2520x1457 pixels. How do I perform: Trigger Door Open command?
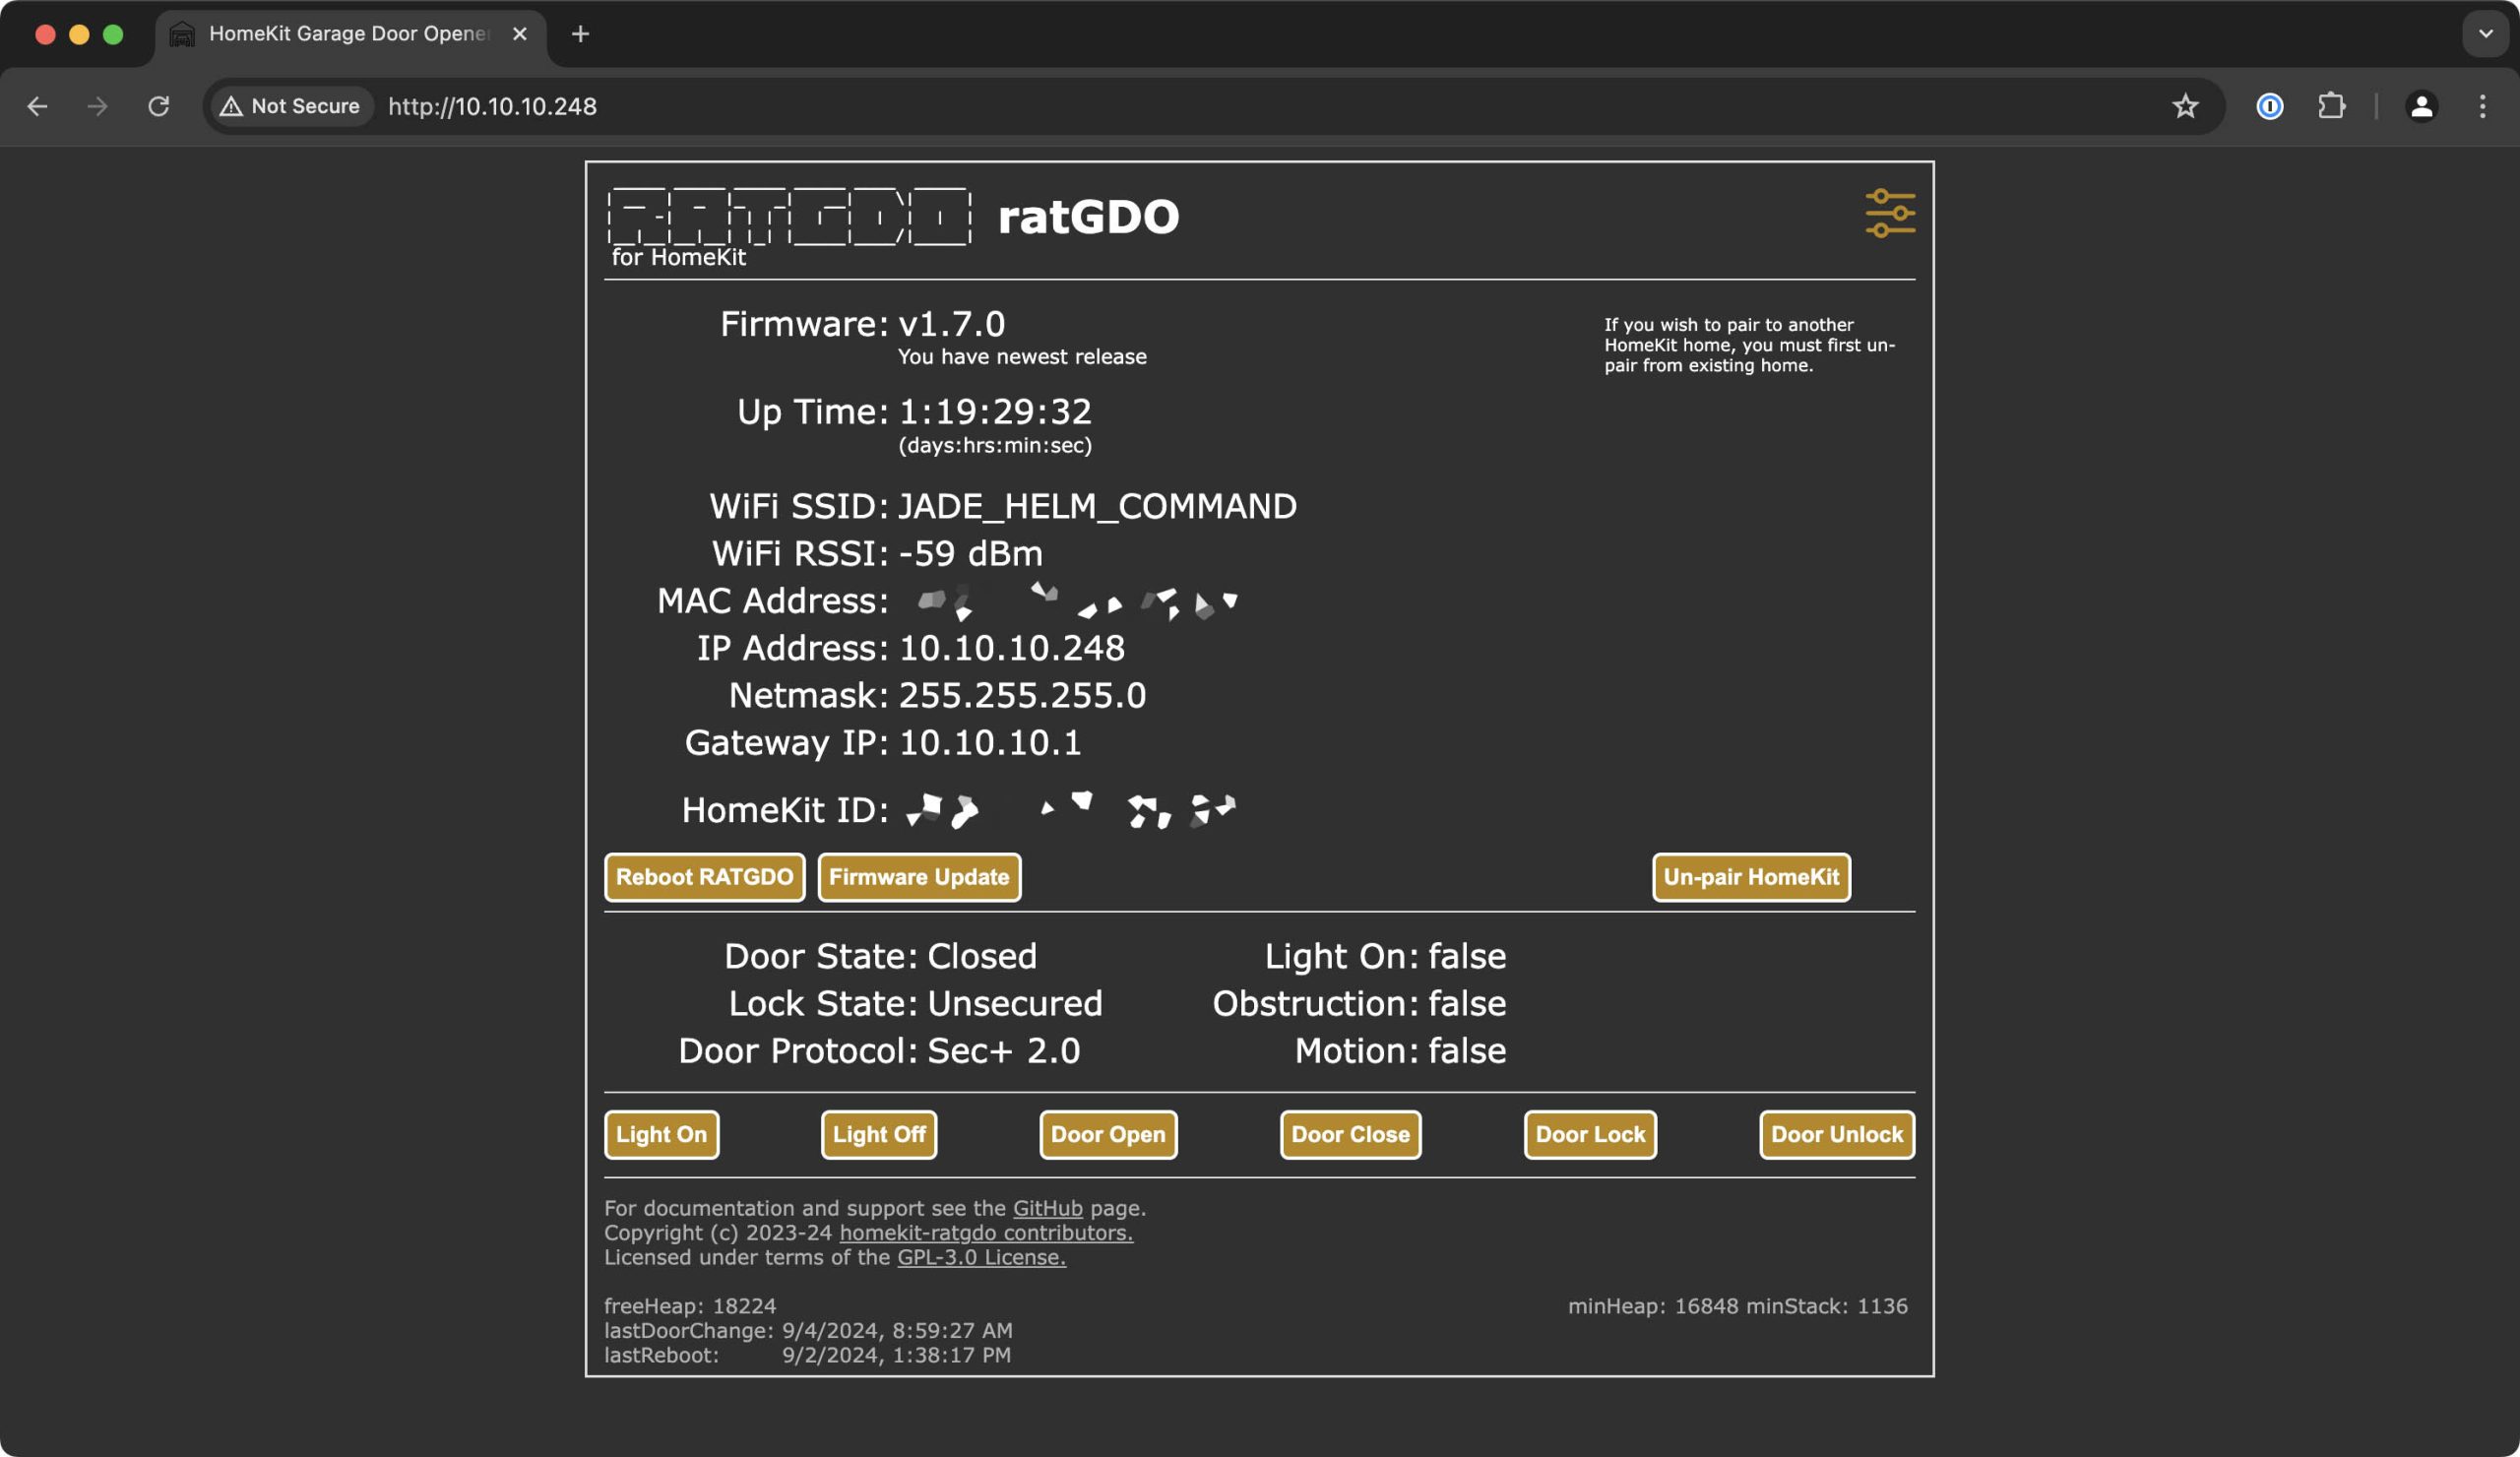point(1107,1134)
